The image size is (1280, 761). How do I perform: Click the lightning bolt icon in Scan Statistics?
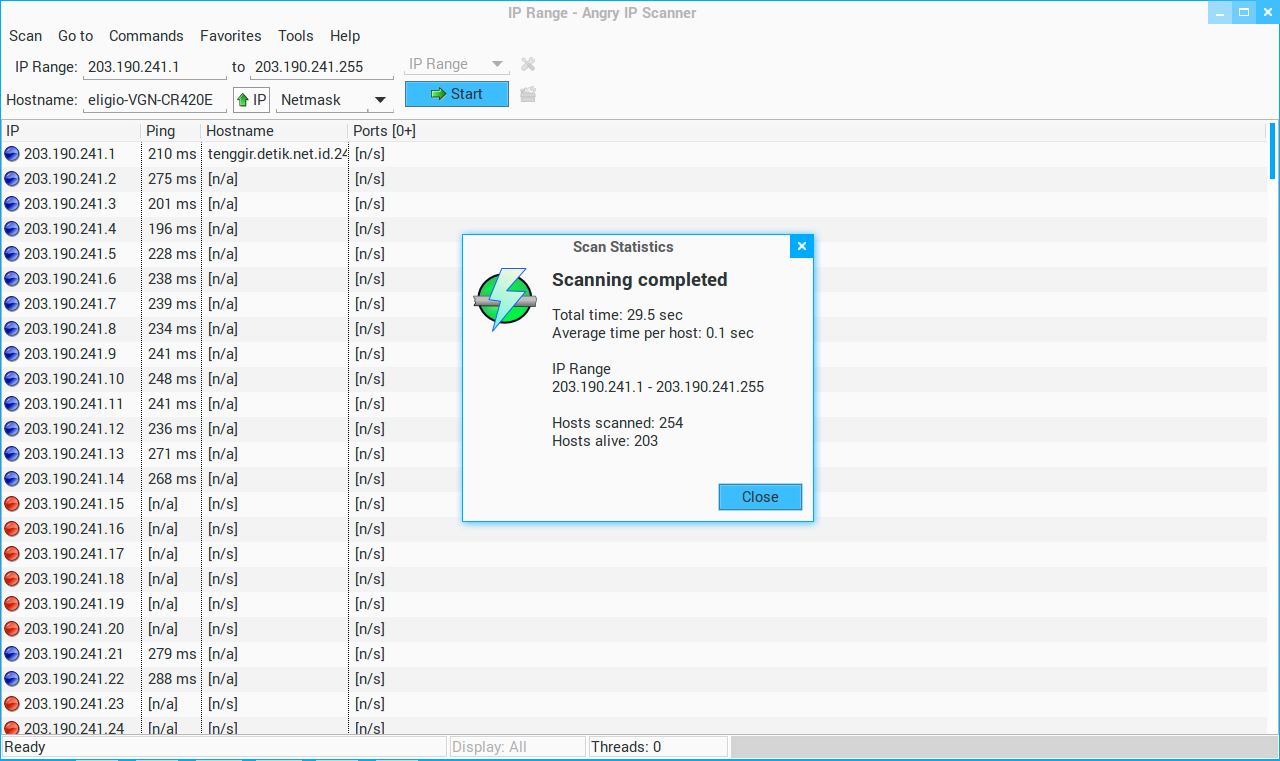tap(505, 299)
